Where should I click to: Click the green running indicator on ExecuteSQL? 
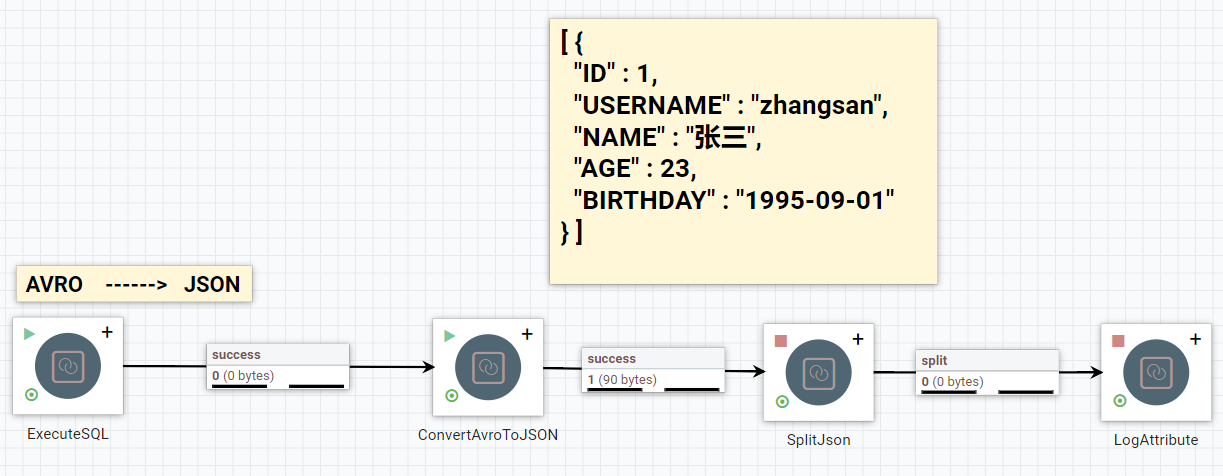pyautogui.click(x=29, y=334)
